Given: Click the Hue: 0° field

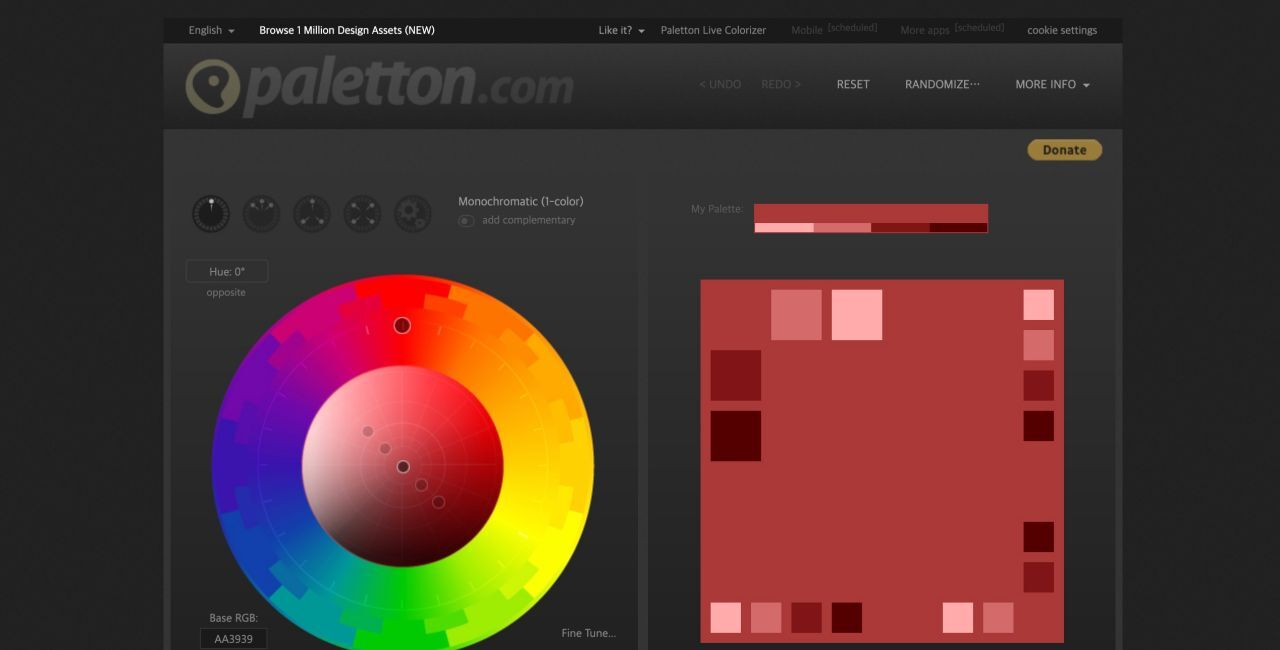Looking at the screenshot, I should 227,271.
